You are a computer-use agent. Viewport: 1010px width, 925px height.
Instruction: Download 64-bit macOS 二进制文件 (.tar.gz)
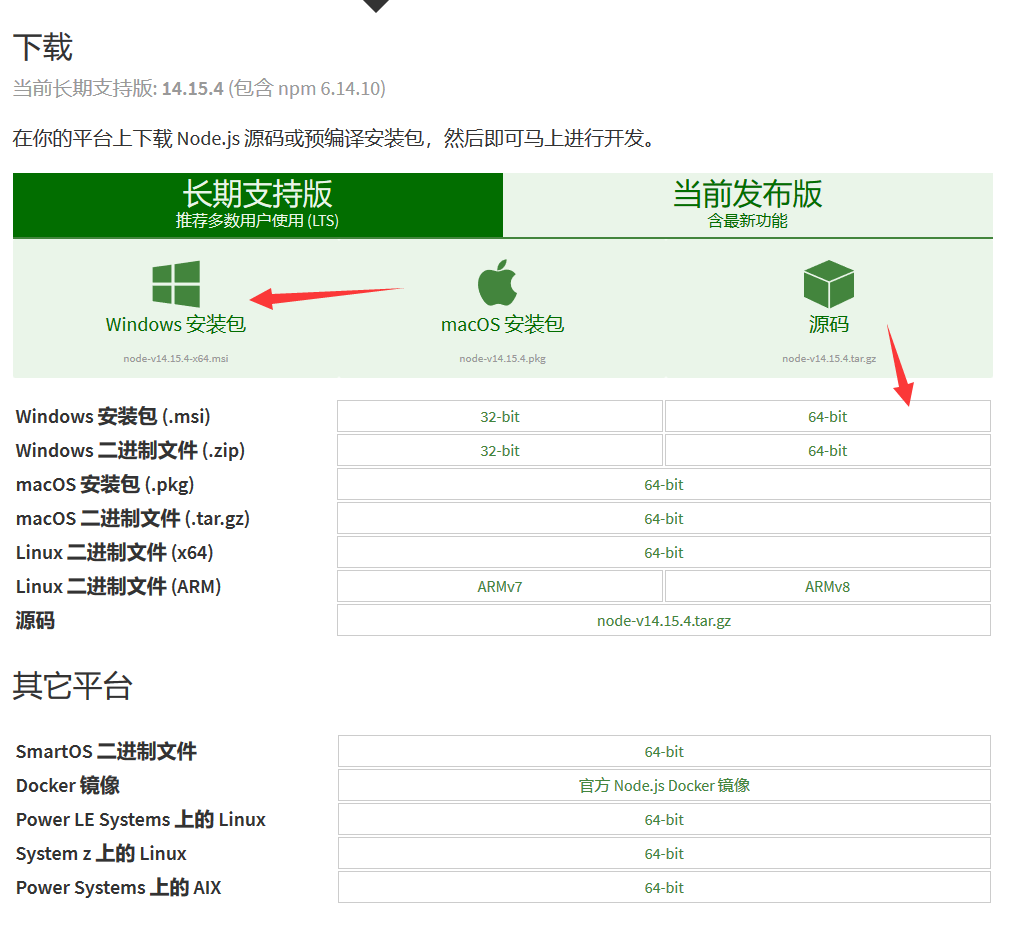coord(663,519)
